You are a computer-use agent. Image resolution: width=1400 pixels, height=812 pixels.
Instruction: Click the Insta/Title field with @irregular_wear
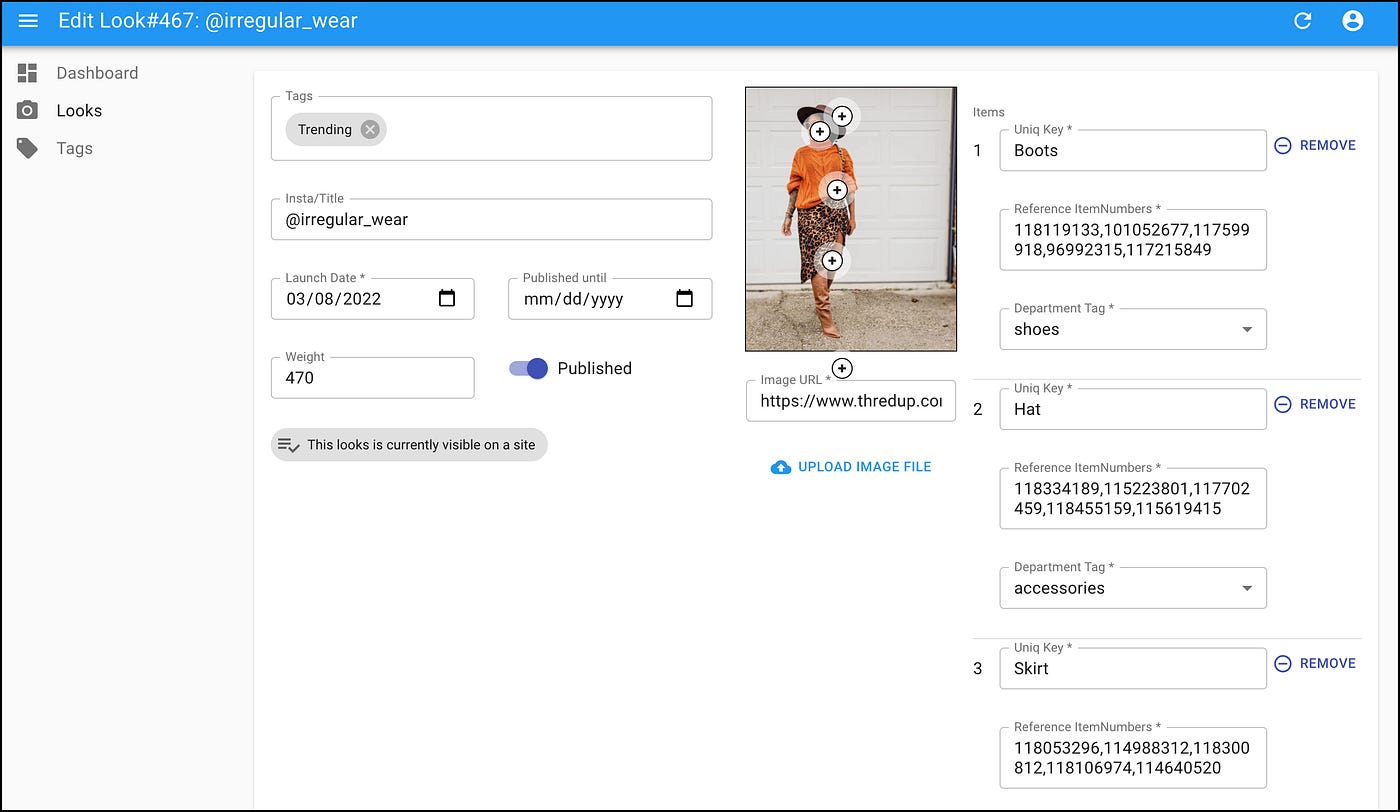click(491, 219)
